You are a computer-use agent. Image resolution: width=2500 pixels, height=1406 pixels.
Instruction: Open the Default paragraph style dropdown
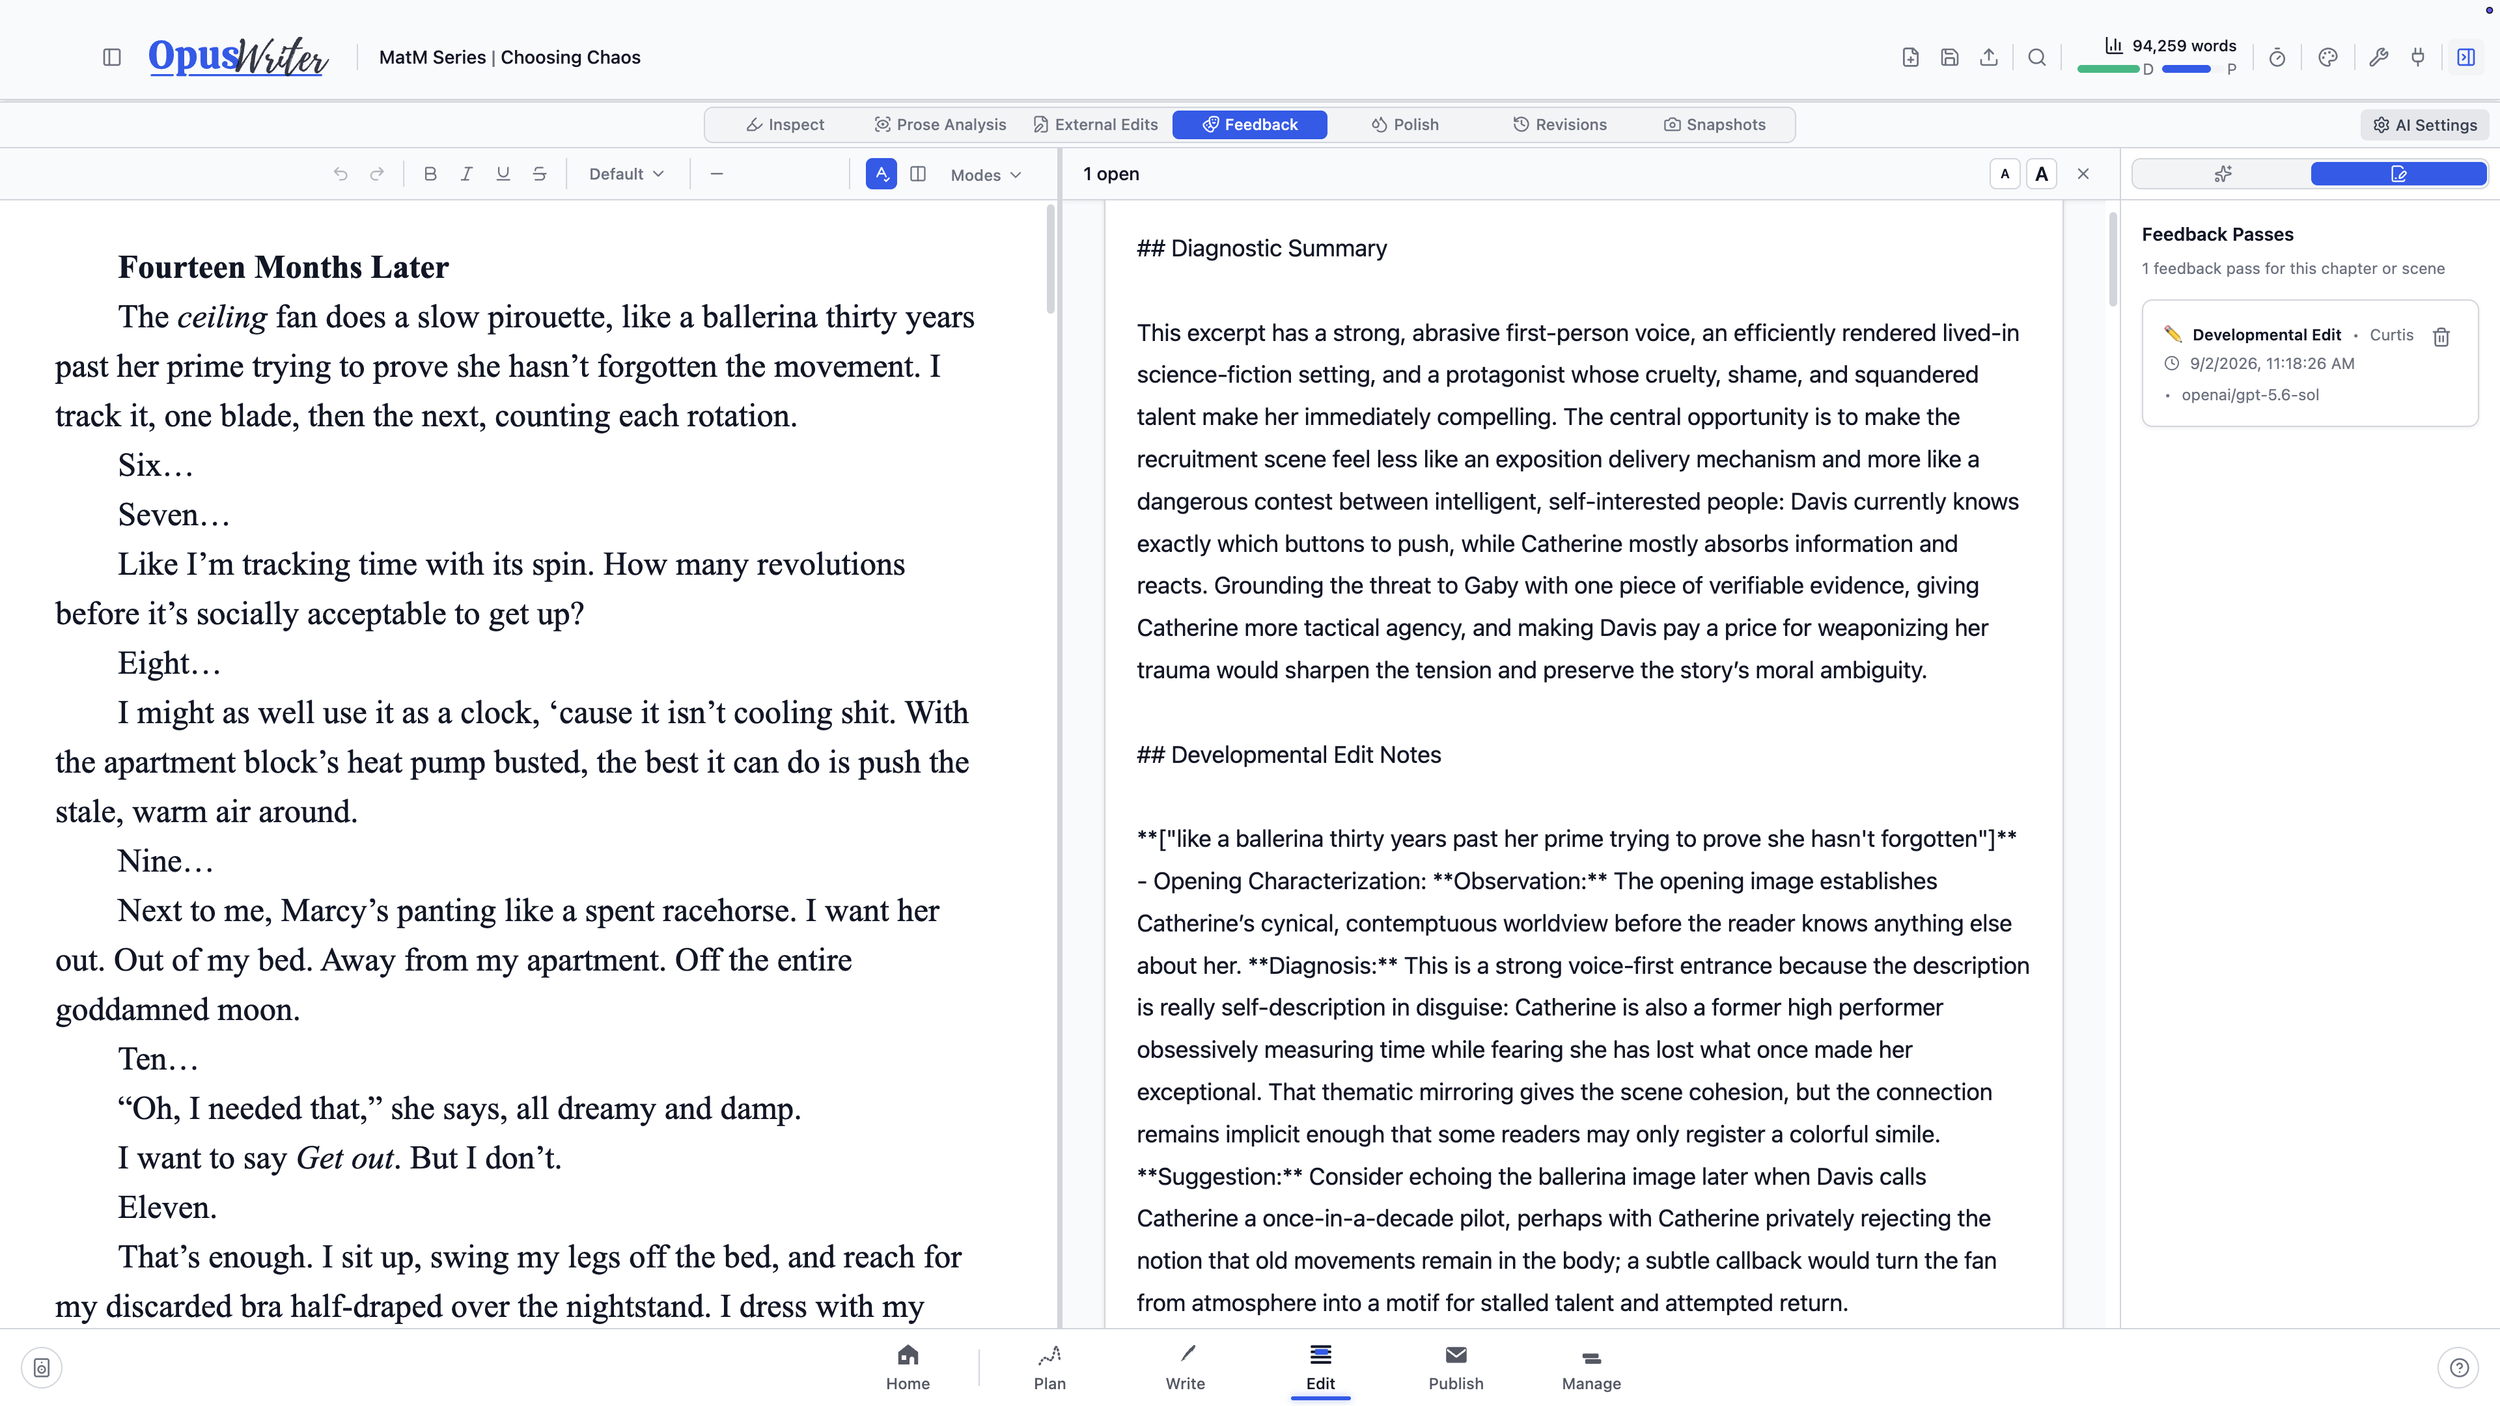click(x=626, y=174)
